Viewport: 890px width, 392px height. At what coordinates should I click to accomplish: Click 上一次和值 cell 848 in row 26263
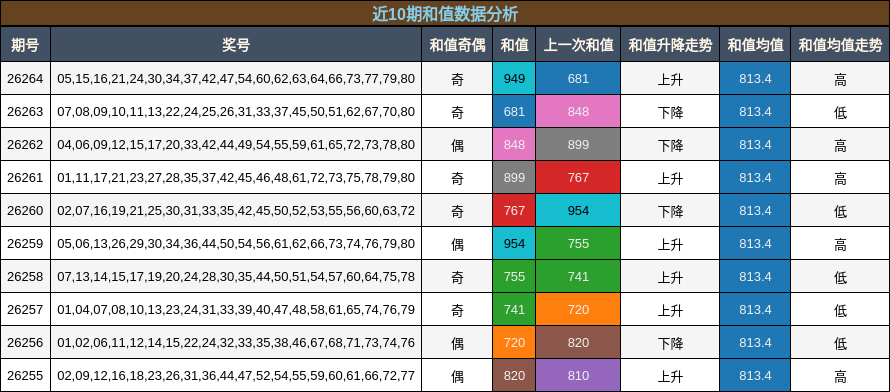click(578, 111)
